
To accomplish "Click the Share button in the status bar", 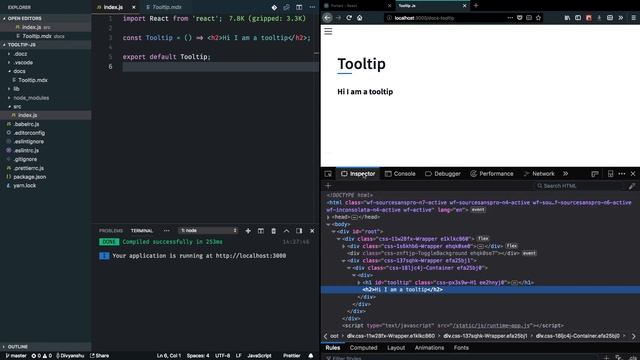I will click(99, 356).
